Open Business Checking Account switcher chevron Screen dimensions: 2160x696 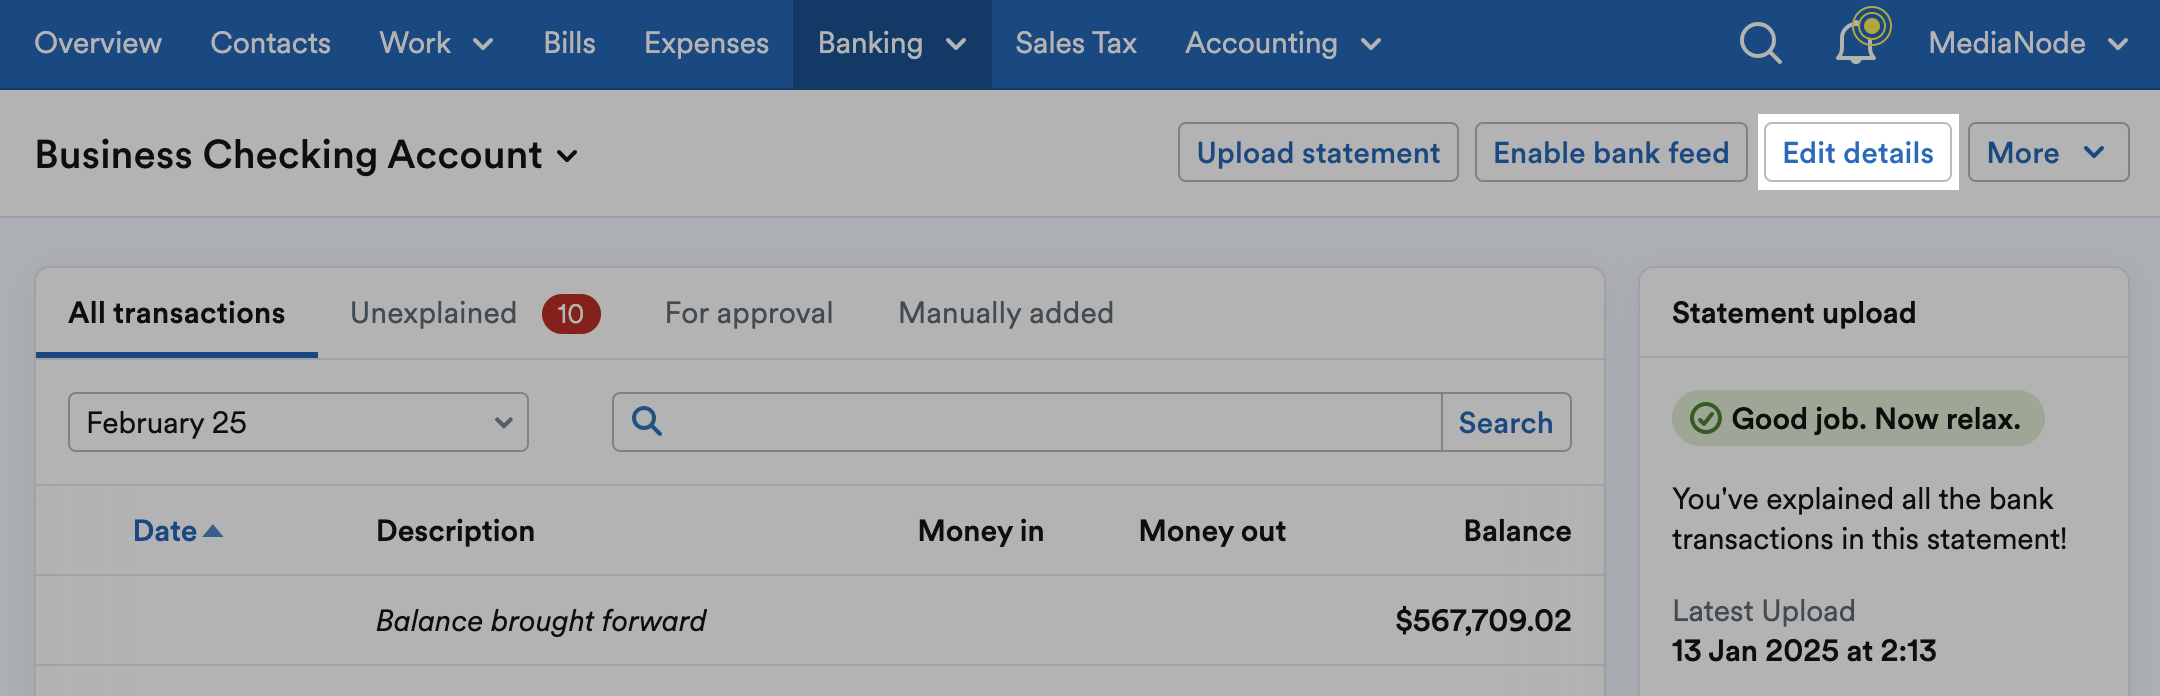click(x=567, y=156)
